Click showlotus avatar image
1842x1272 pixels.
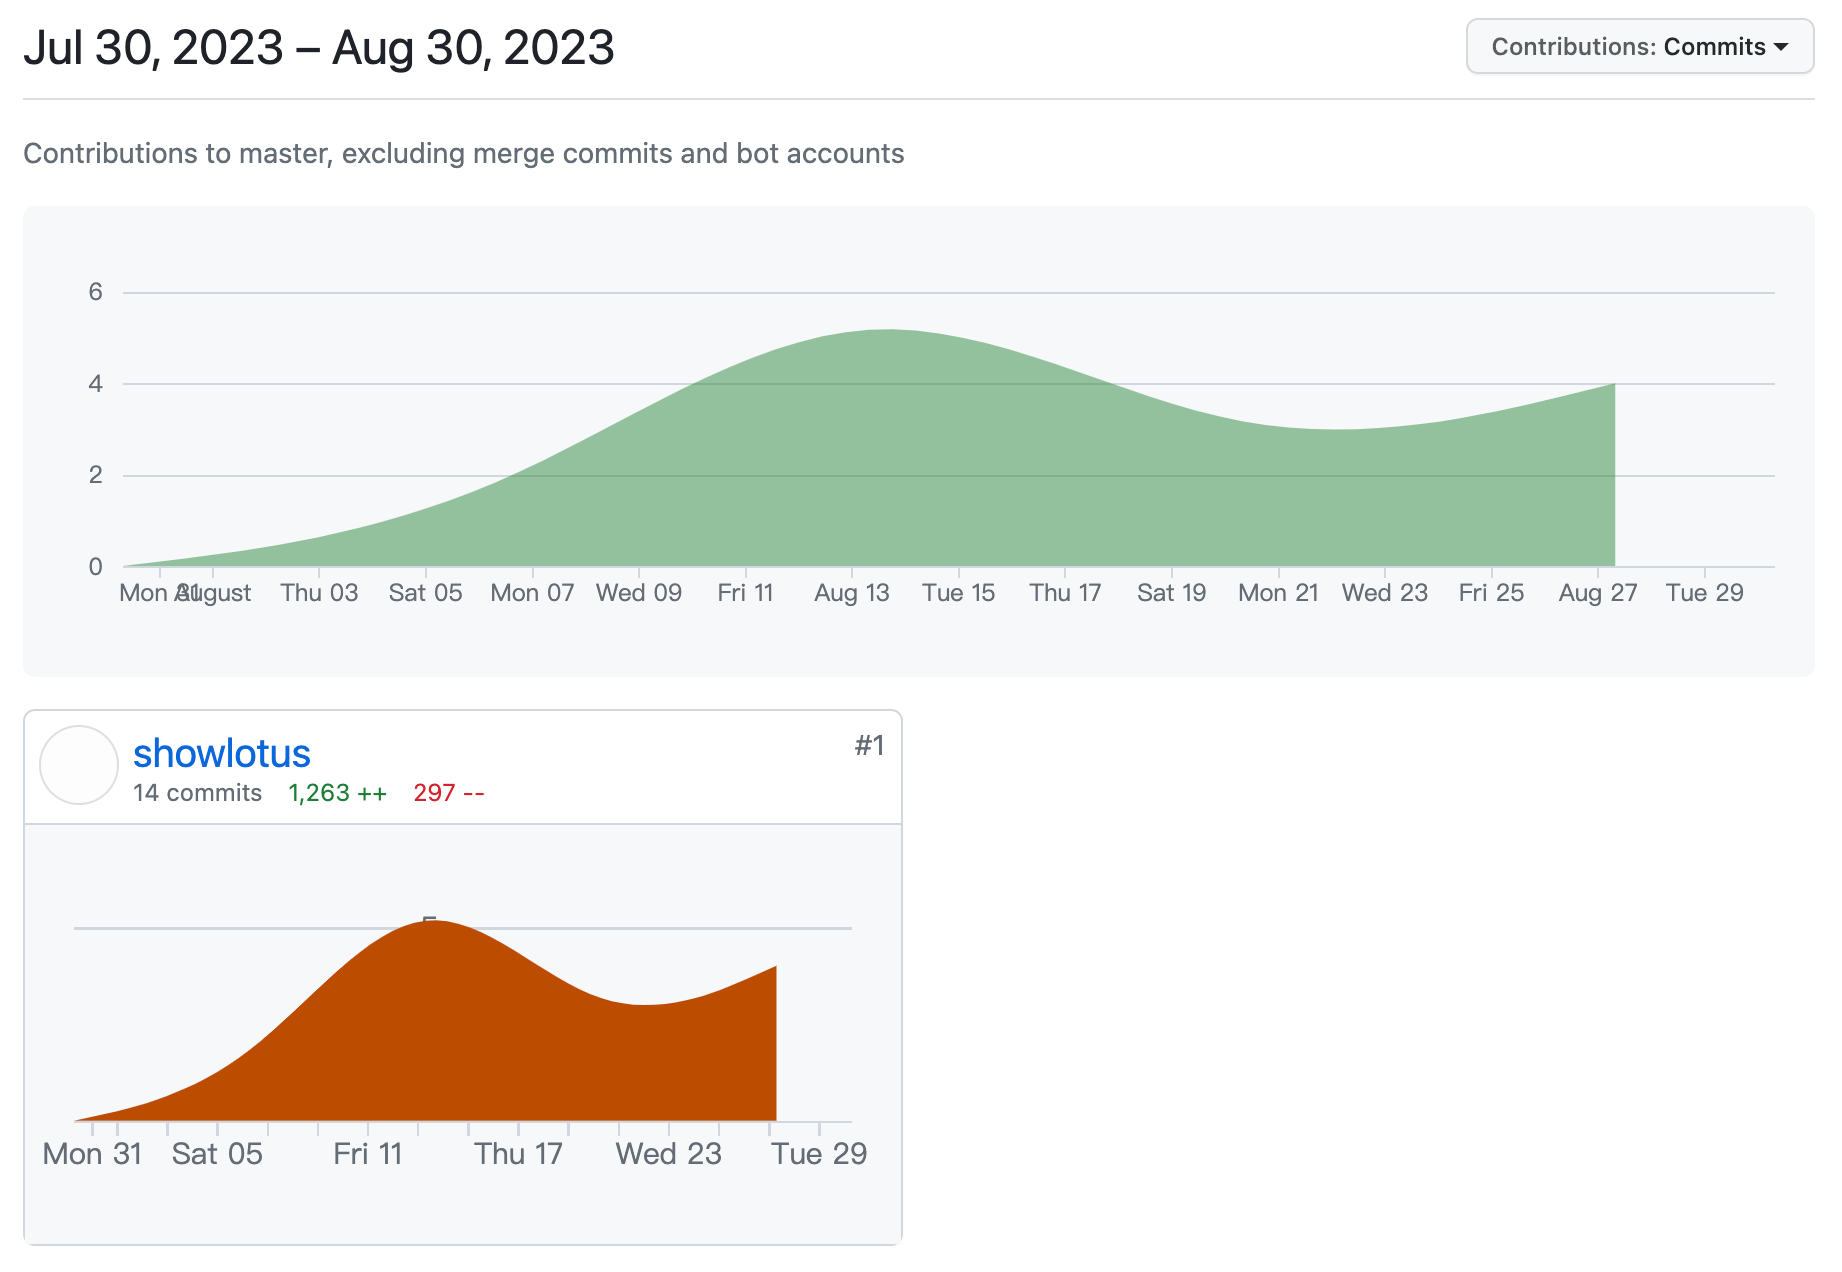(79, 765)
